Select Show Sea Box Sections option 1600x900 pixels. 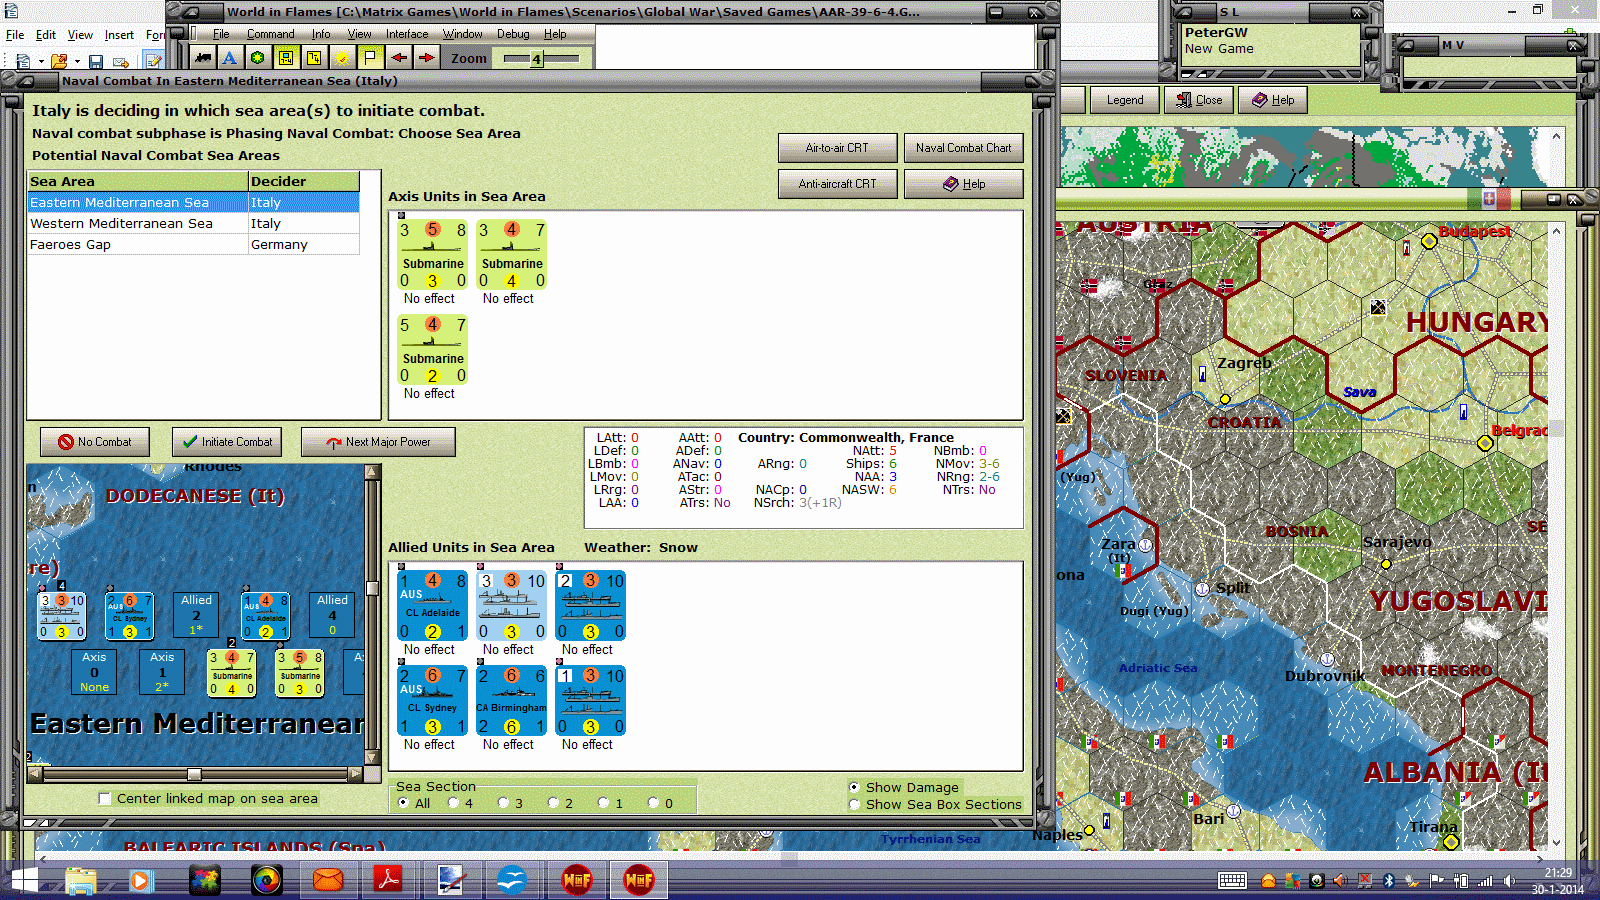[854, 804]
